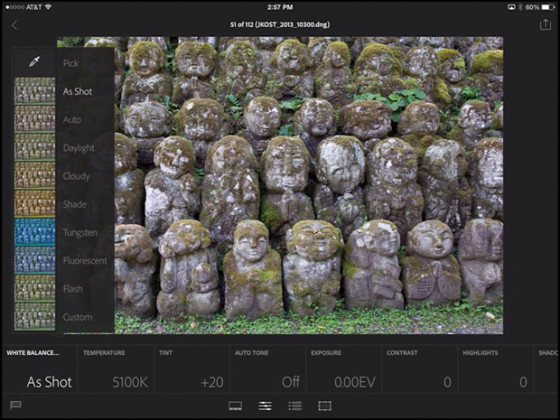
Task: Select Cloudy from the white balance list
Action: [76, 176]
